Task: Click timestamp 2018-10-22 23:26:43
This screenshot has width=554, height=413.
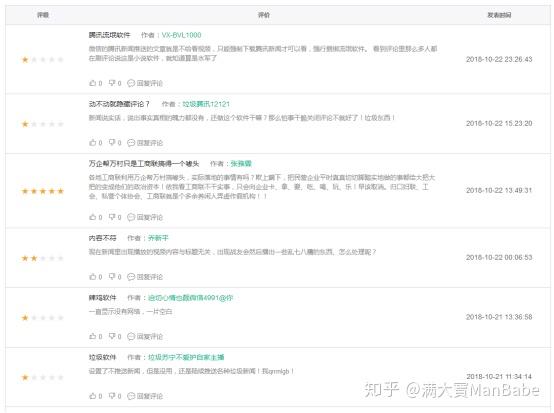Action: click(499, 59)
